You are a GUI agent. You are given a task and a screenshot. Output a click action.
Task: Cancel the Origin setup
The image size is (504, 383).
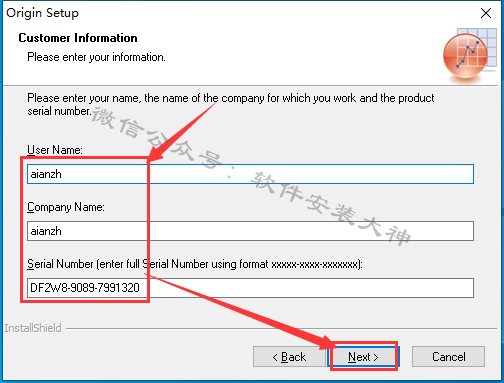[x=448, y=357]
